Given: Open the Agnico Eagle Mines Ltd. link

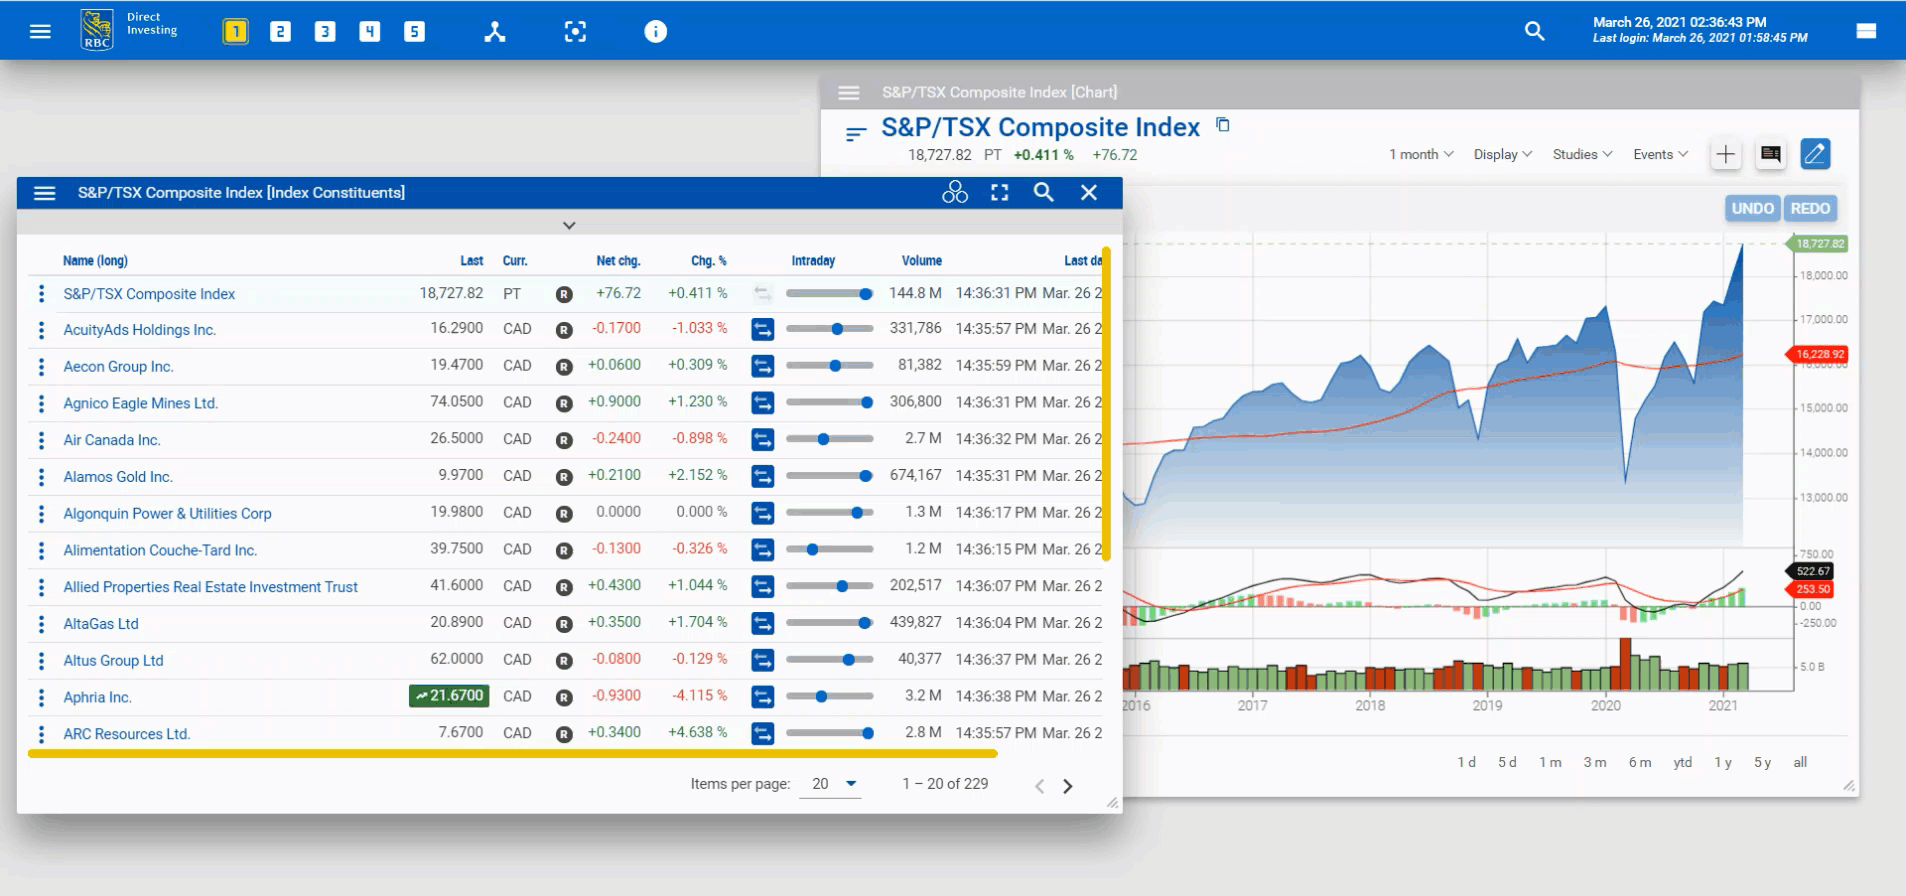Looking at the screenshot, I should (140, 403).
